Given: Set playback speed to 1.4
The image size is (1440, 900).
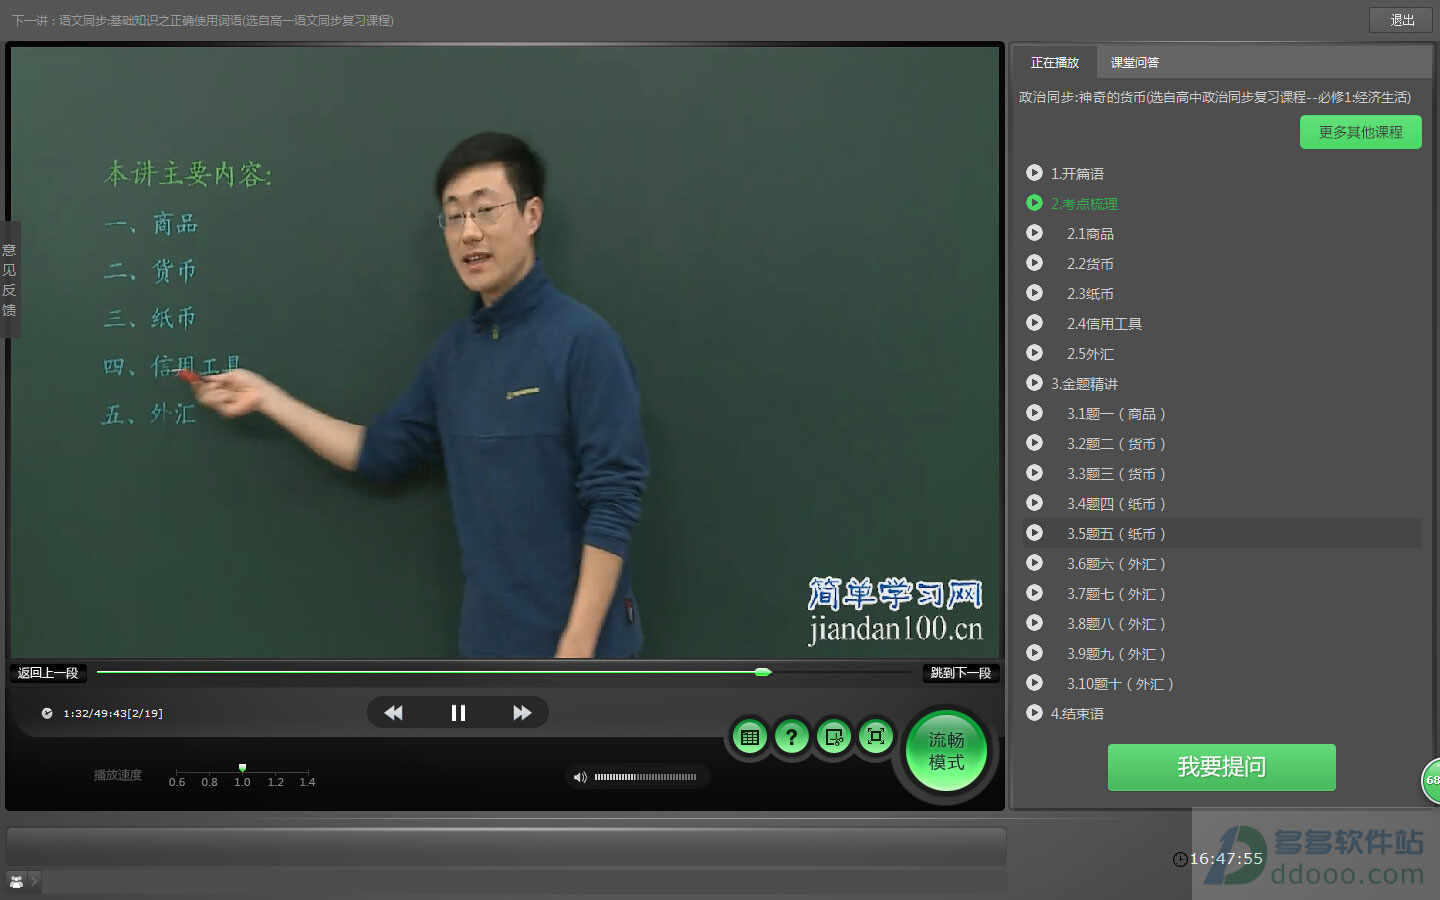Looking at the screenshot, I should (x=307, y=782).
